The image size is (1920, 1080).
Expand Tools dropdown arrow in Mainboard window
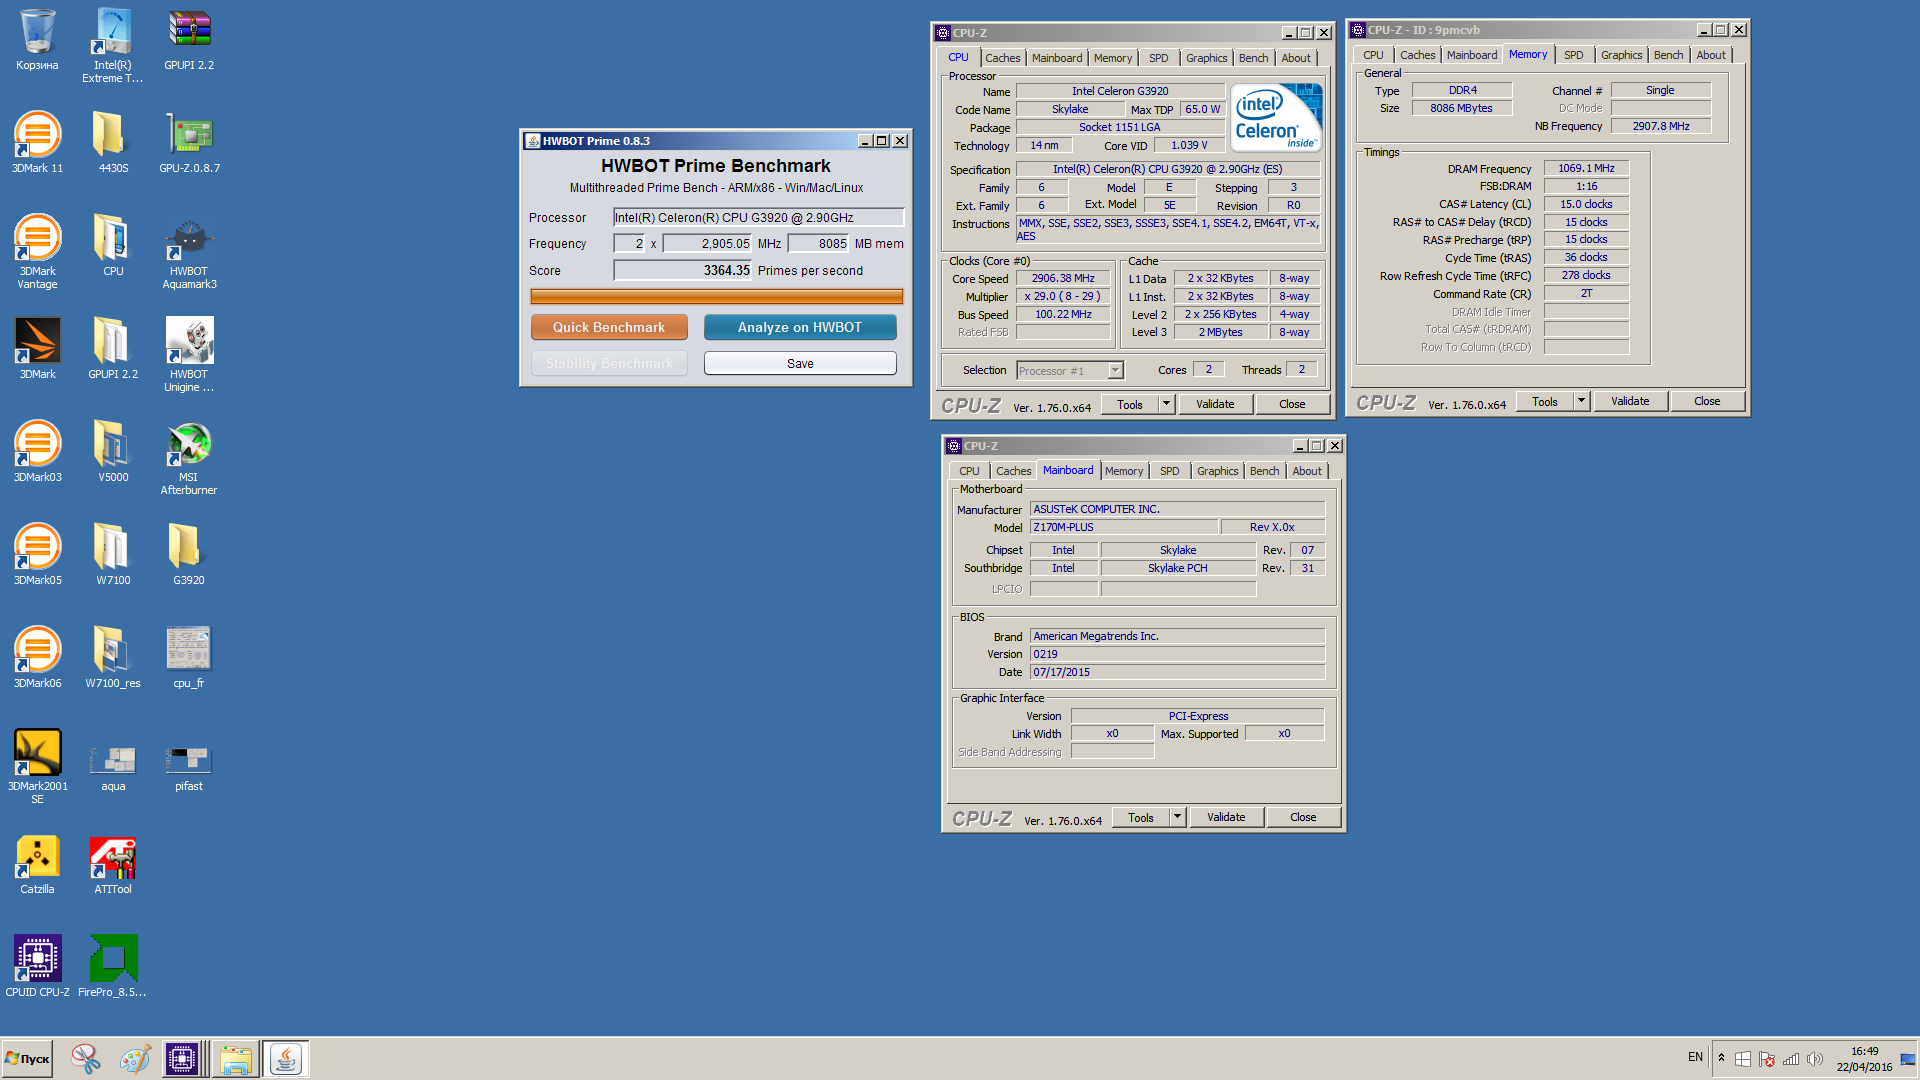click(1176, 817)
